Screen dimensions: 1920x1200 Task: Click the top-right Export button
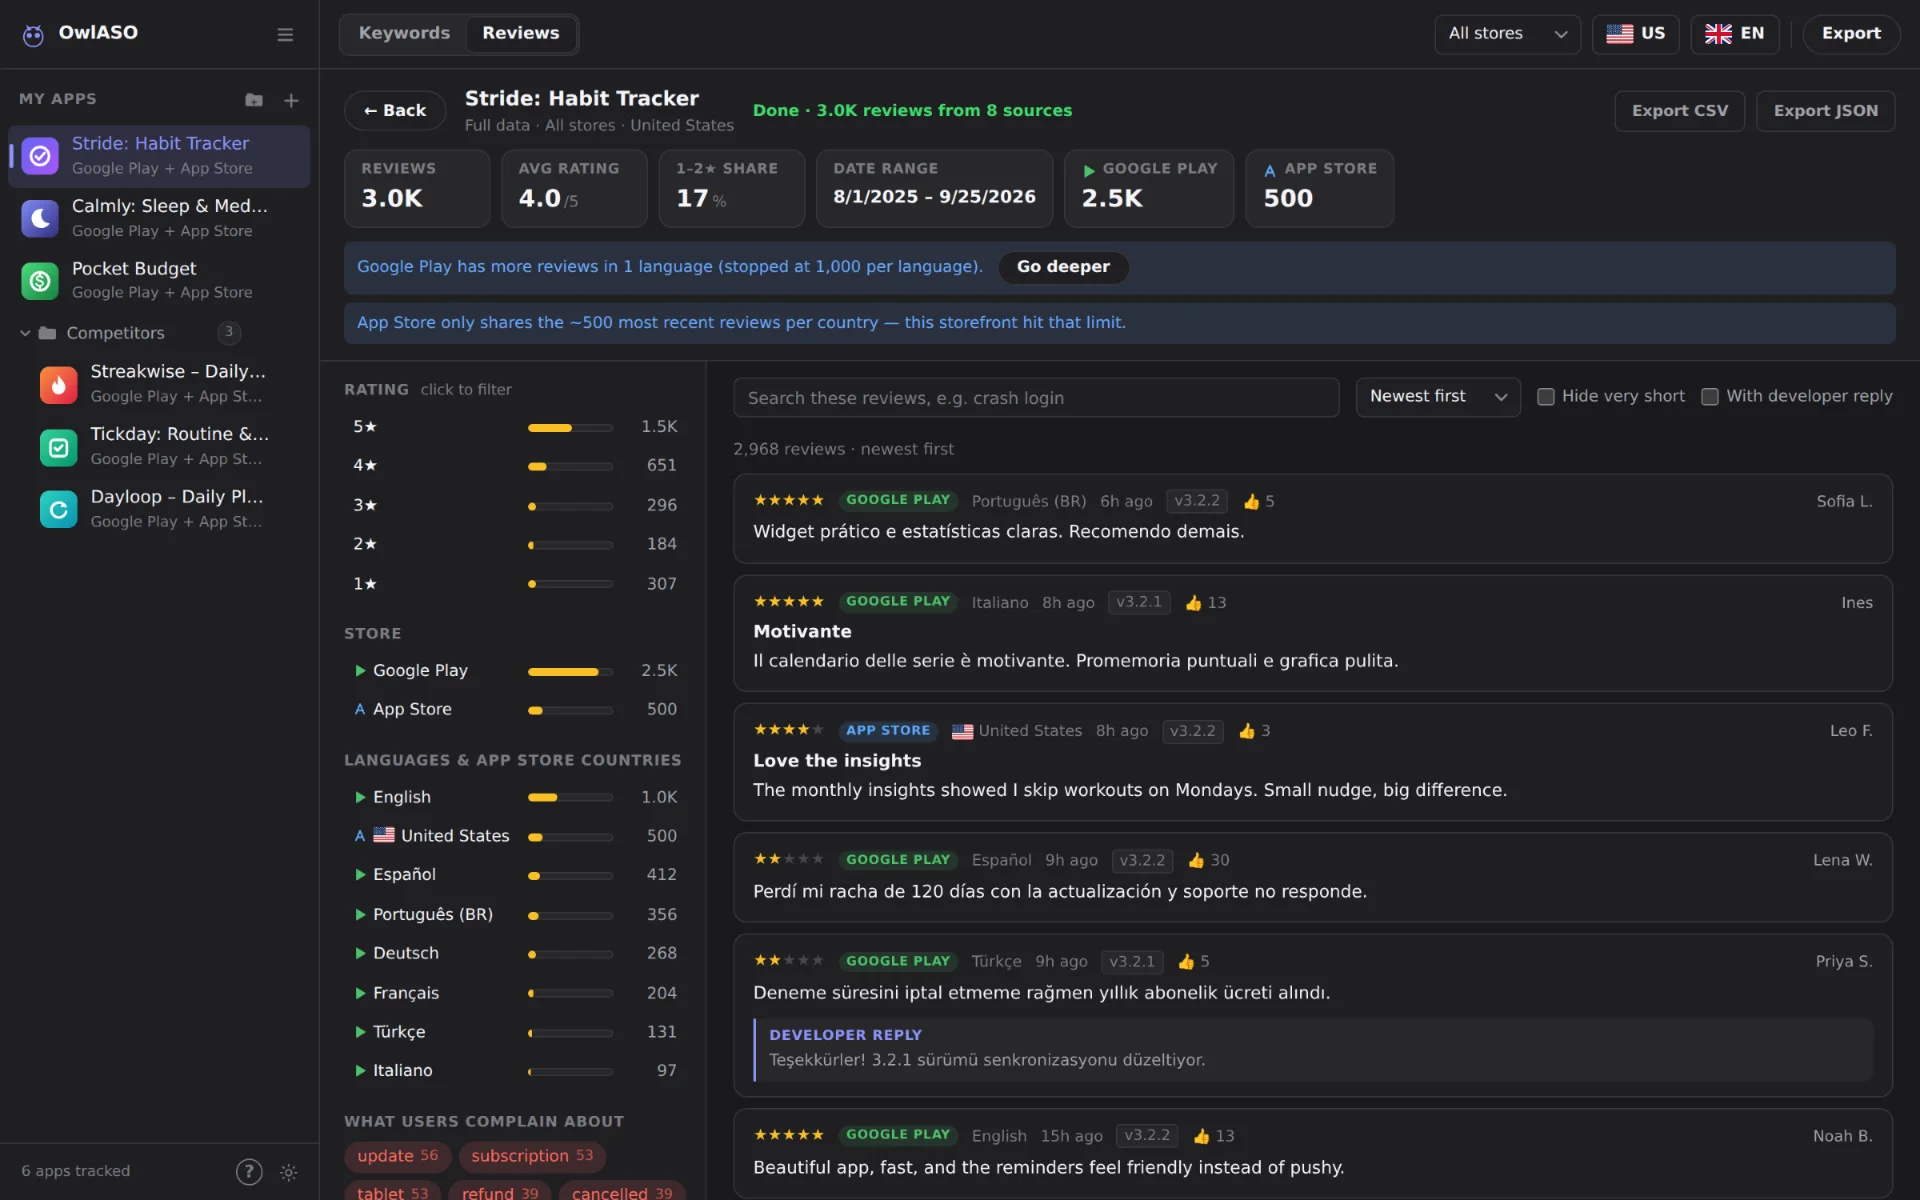(1850, 34)
